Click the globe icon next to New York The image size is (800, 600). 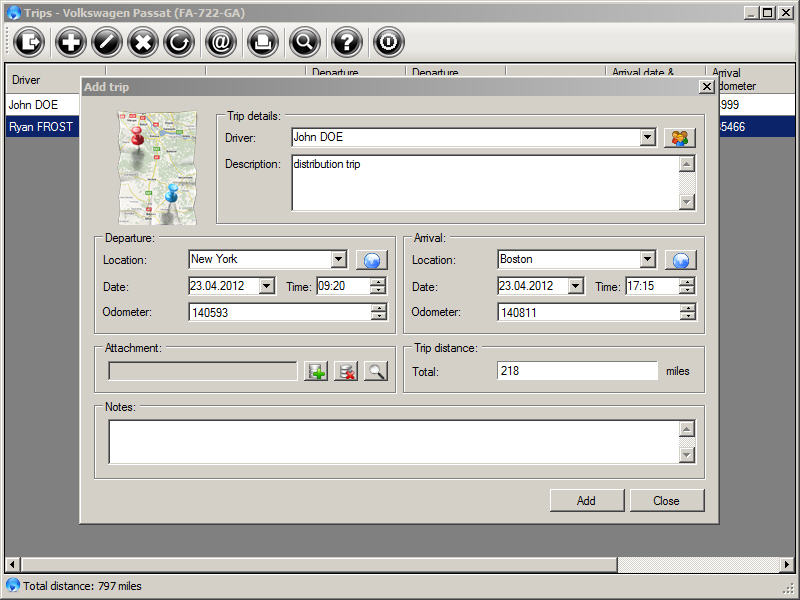click(x=371, y=260)
